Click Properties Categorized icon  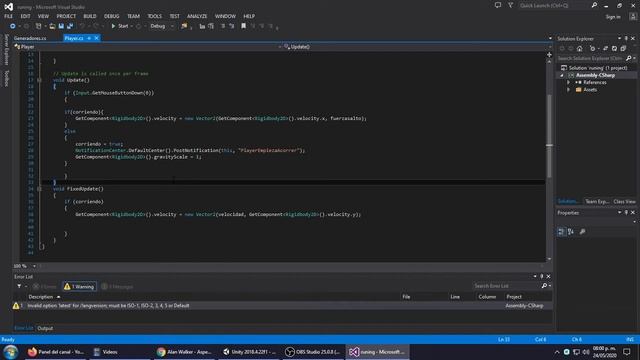pyautogui.click(x=562, y=232)
